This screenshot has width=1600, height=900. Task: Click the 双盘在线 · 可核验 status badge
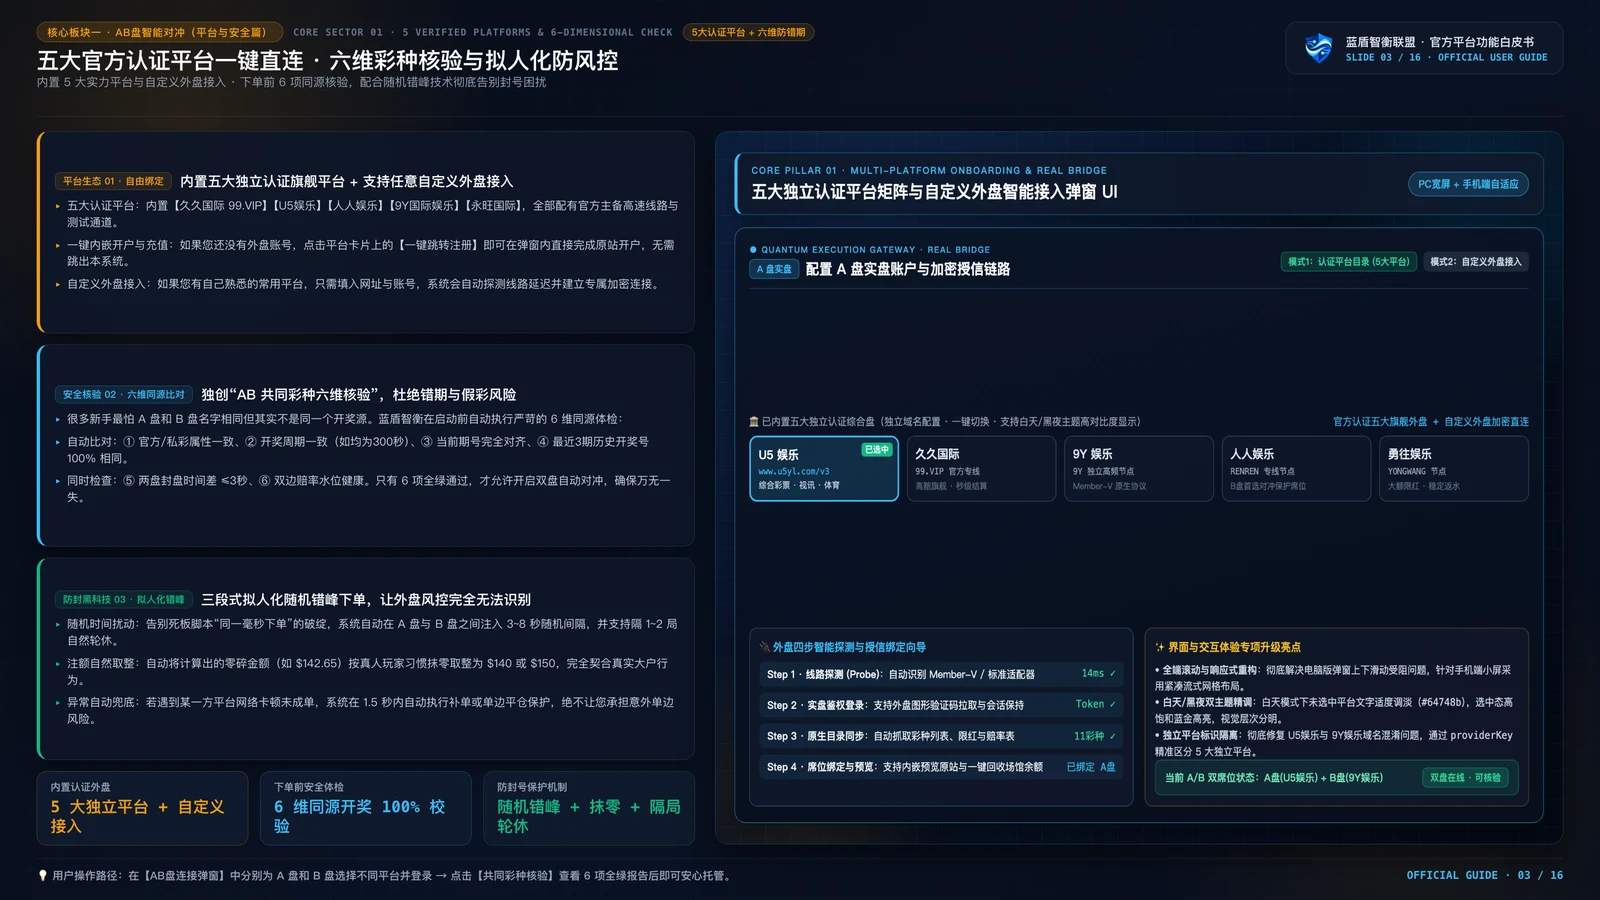(1465, 778)
